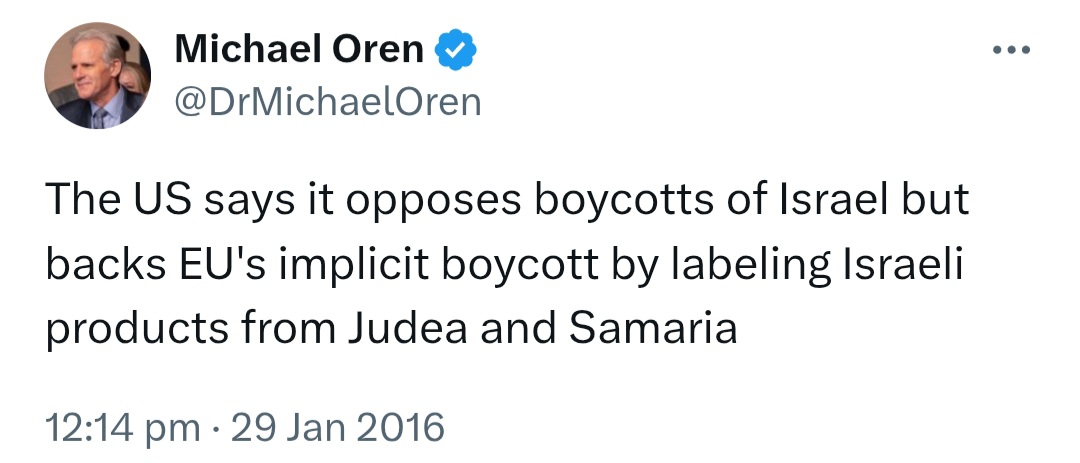Click the word "Israel" in the first line
The width and height of the screenshot is (1080, 463).
(x=830, y=199)
